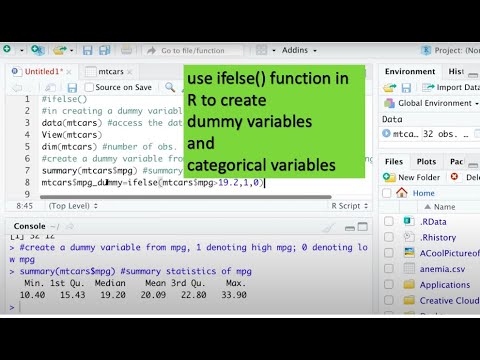Screen dimensions: 480x360
Task: Switch to the Environment tab
Action: click(x=410, y=72)
